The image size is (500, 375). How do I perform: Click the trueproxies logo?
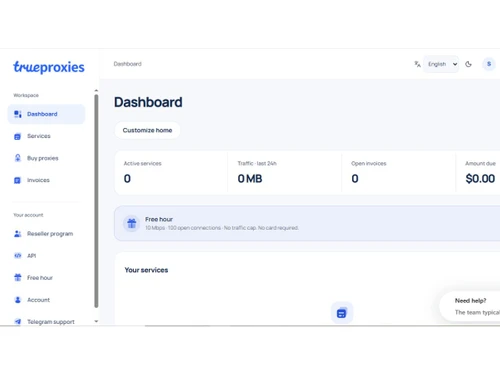pos(49,67)
